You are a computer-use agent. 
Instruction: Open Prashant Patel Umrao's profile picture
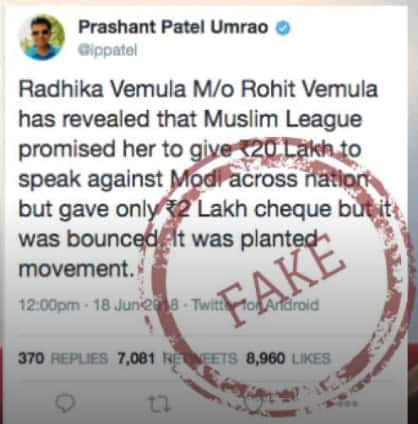pos(42,37)
